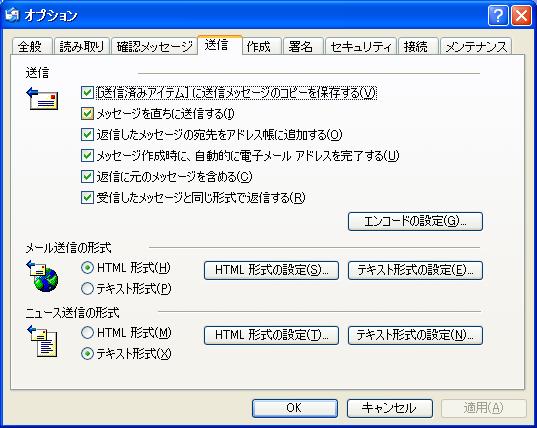The image size is (537, 428).
Task: Open エンコードの設定(G) dialog
Action: pos(415,221)
